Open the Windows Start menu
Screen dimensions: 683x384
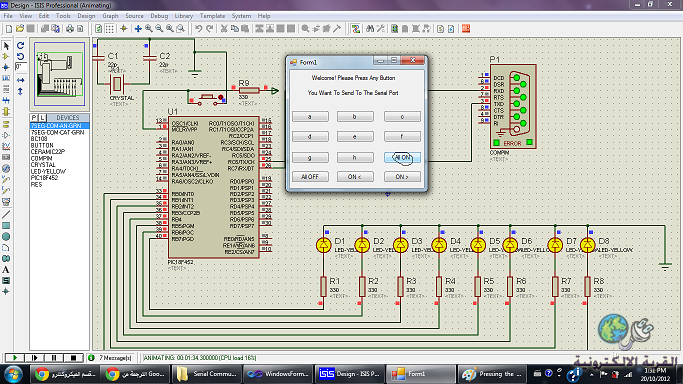click(x=13, y=374)
